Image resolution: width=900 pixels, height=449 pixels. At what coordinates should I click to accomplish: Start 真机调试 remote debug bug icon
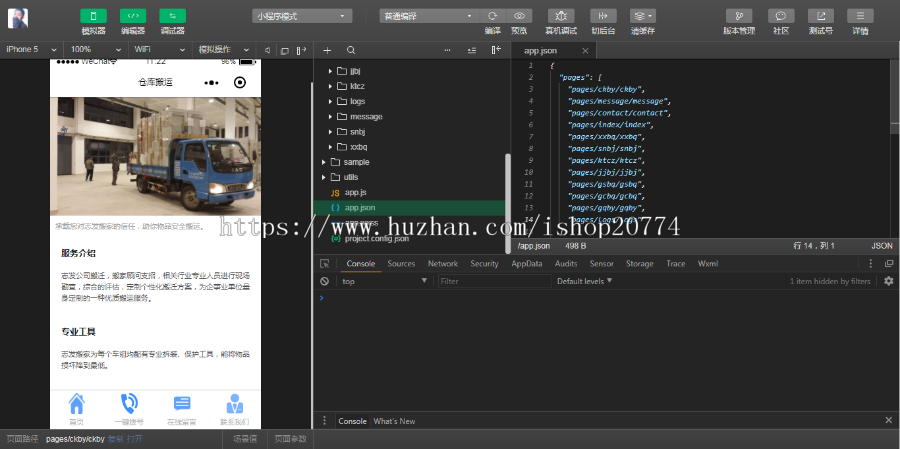(561, 16)
